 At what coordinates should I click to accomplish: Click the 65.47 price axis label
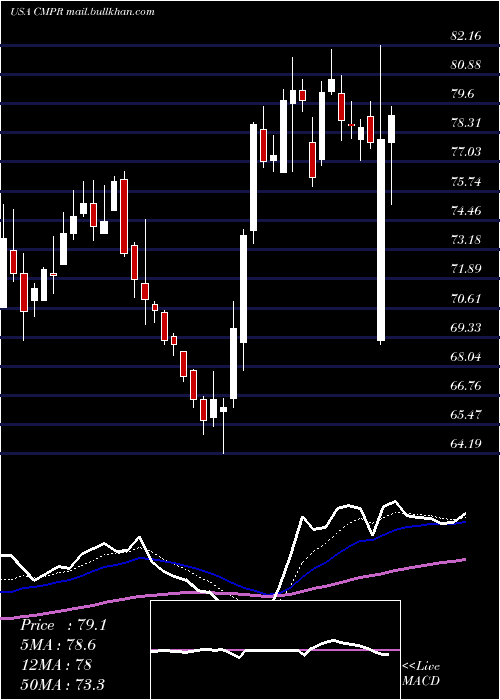466,414
